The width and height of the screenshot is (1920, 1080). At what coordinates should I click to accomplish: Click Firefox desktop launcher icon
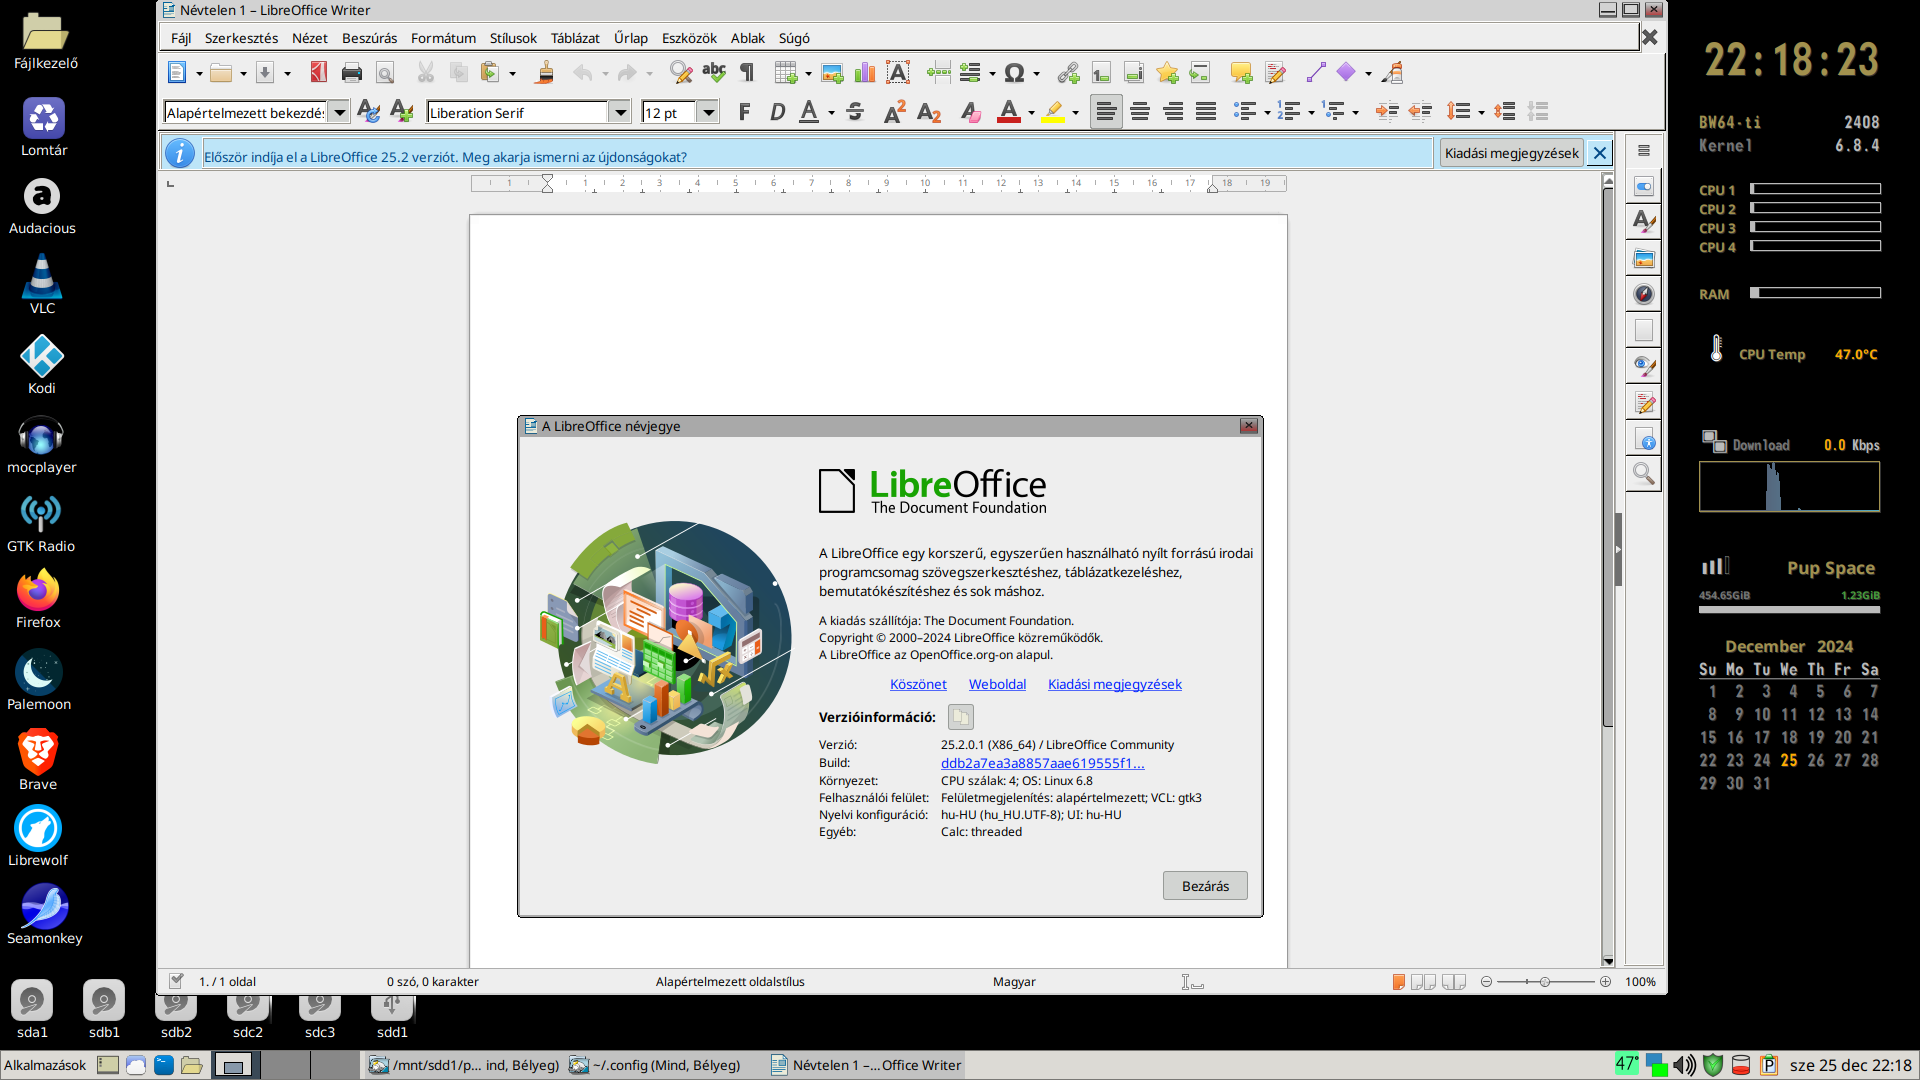tap(38, 591)
